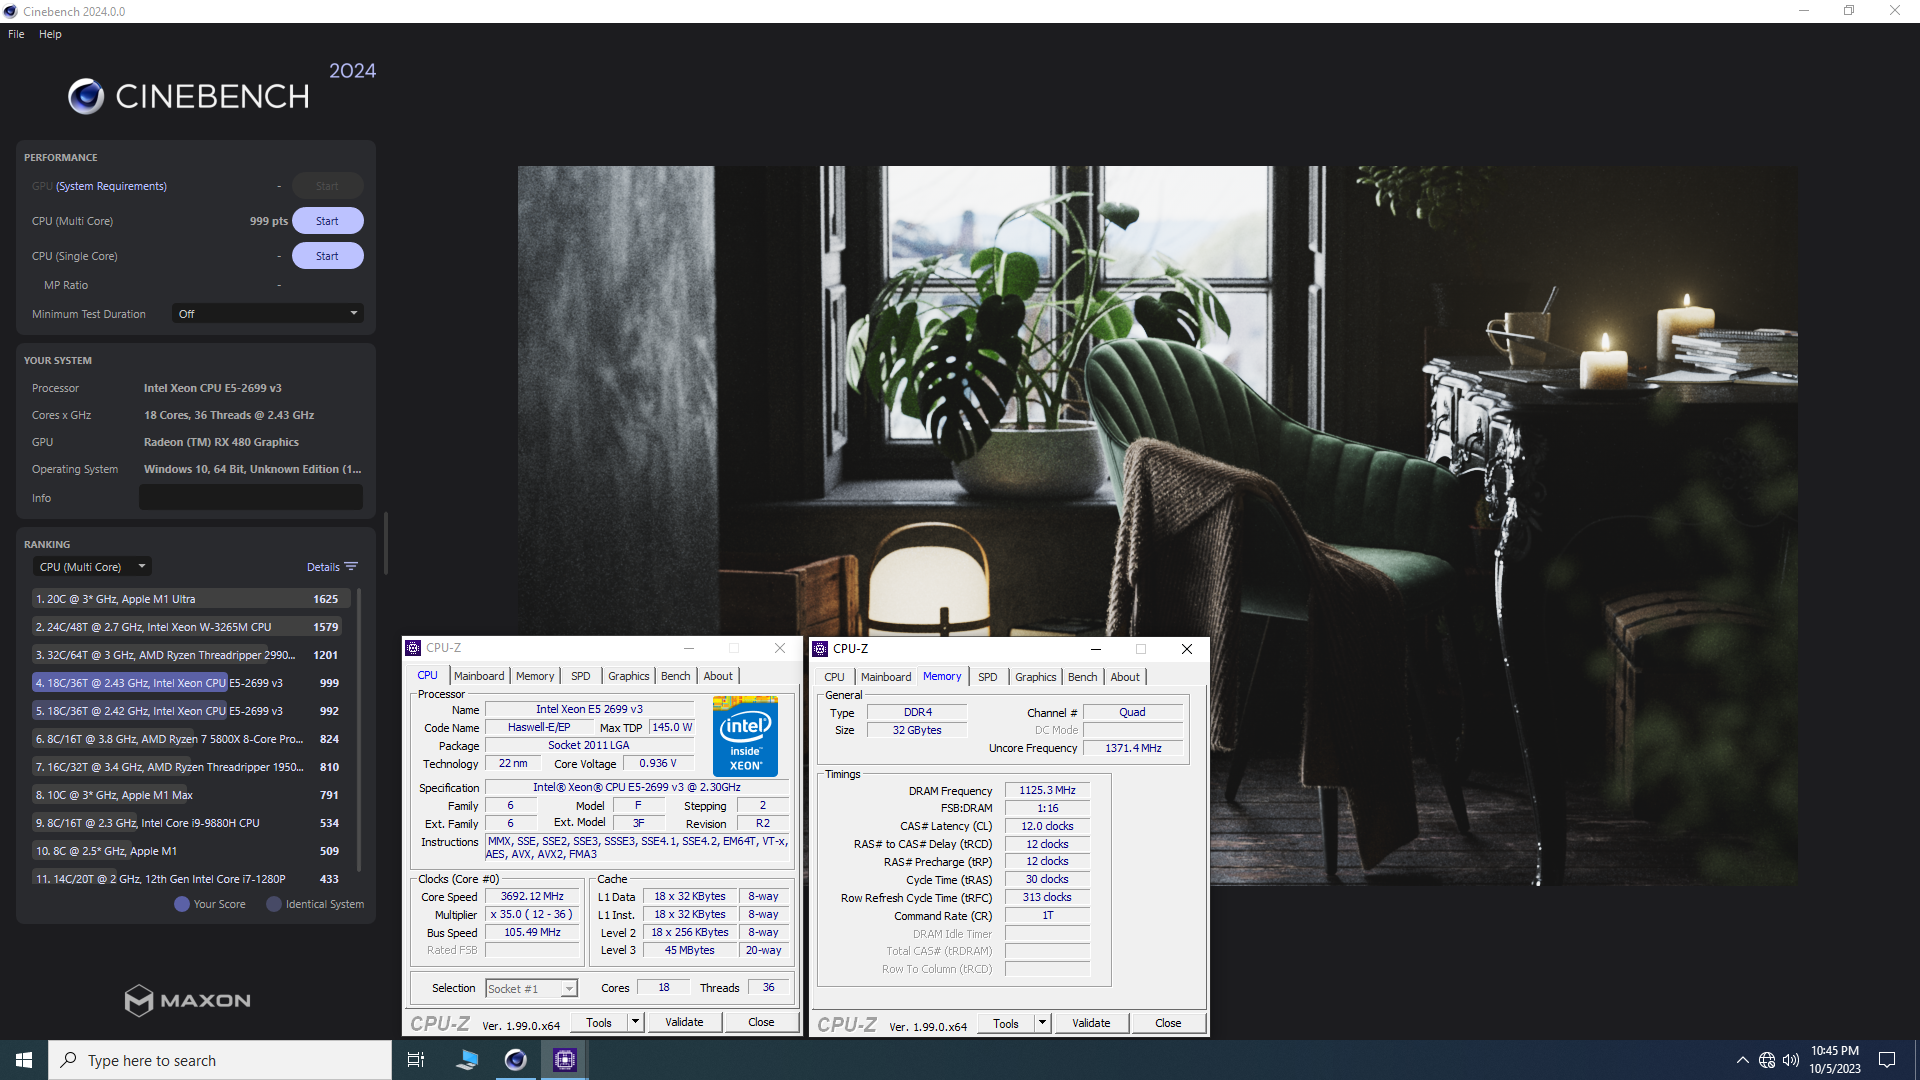Click the Info input field
Image resolution: width=1920 pixels, height=1080 pixels.
click(250, 498)
